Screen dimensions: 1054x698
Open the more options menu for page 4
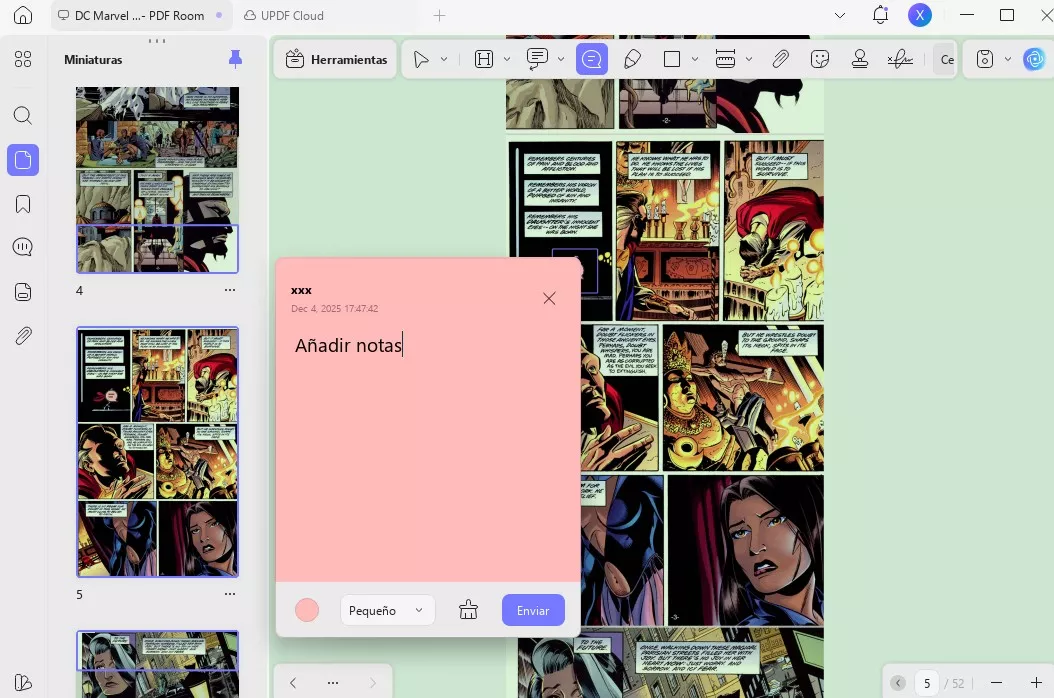[230, 290]
